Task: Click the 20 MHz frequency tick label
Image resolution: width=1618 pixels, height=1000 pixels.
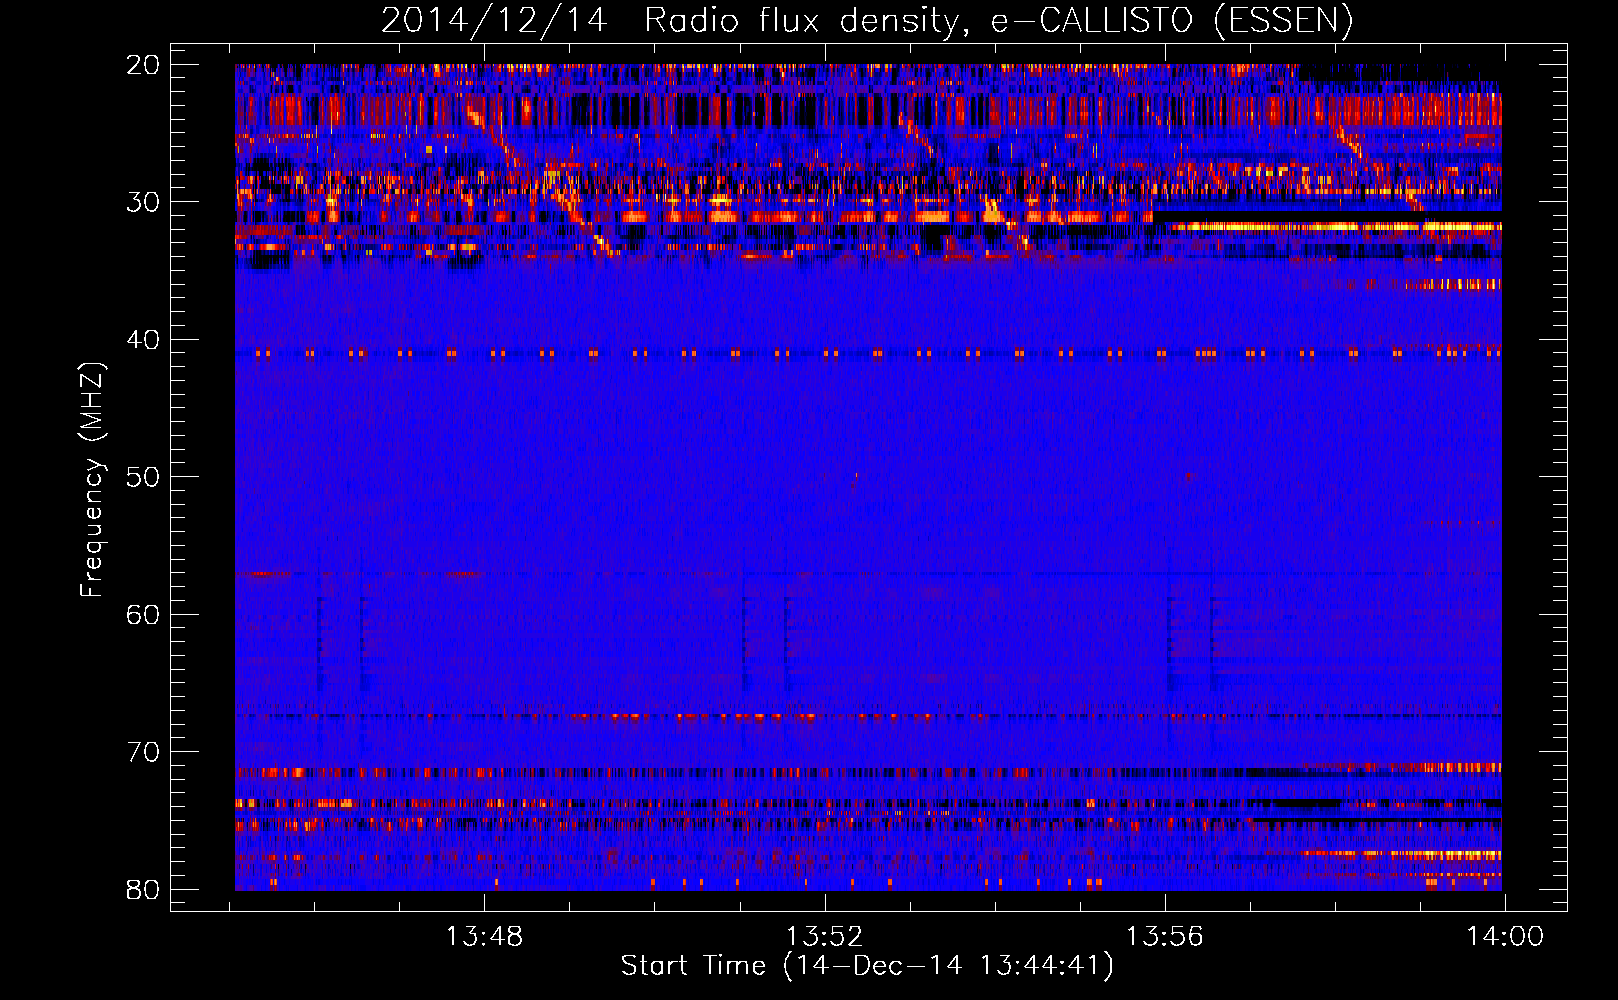Action: coord(142,65)
